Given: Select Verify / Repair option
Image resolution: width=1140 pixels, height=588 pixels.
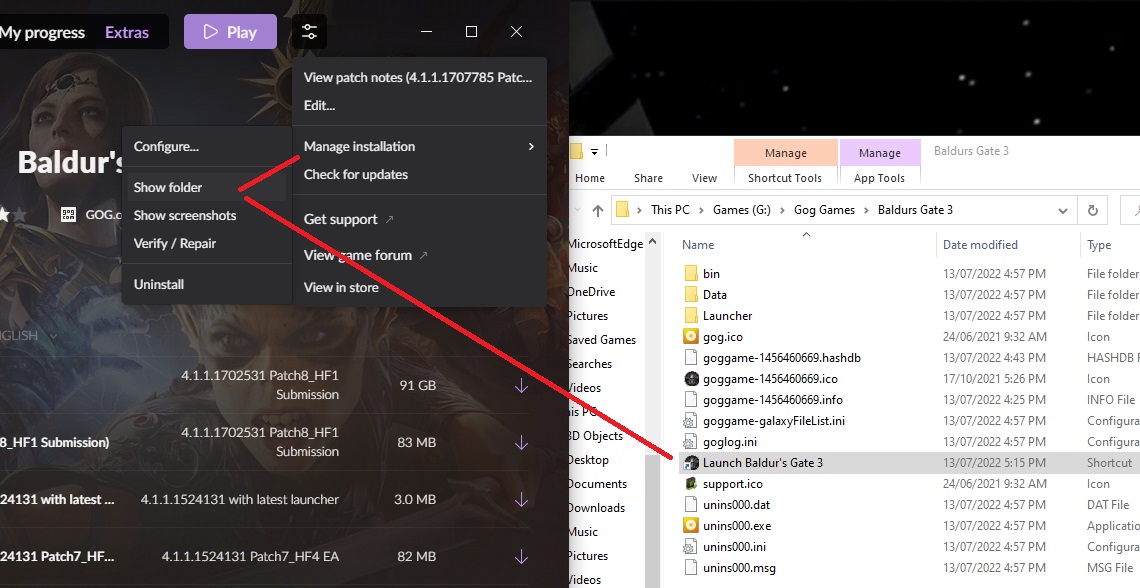Looking at the screenshot, I should [x=174, y=243].
